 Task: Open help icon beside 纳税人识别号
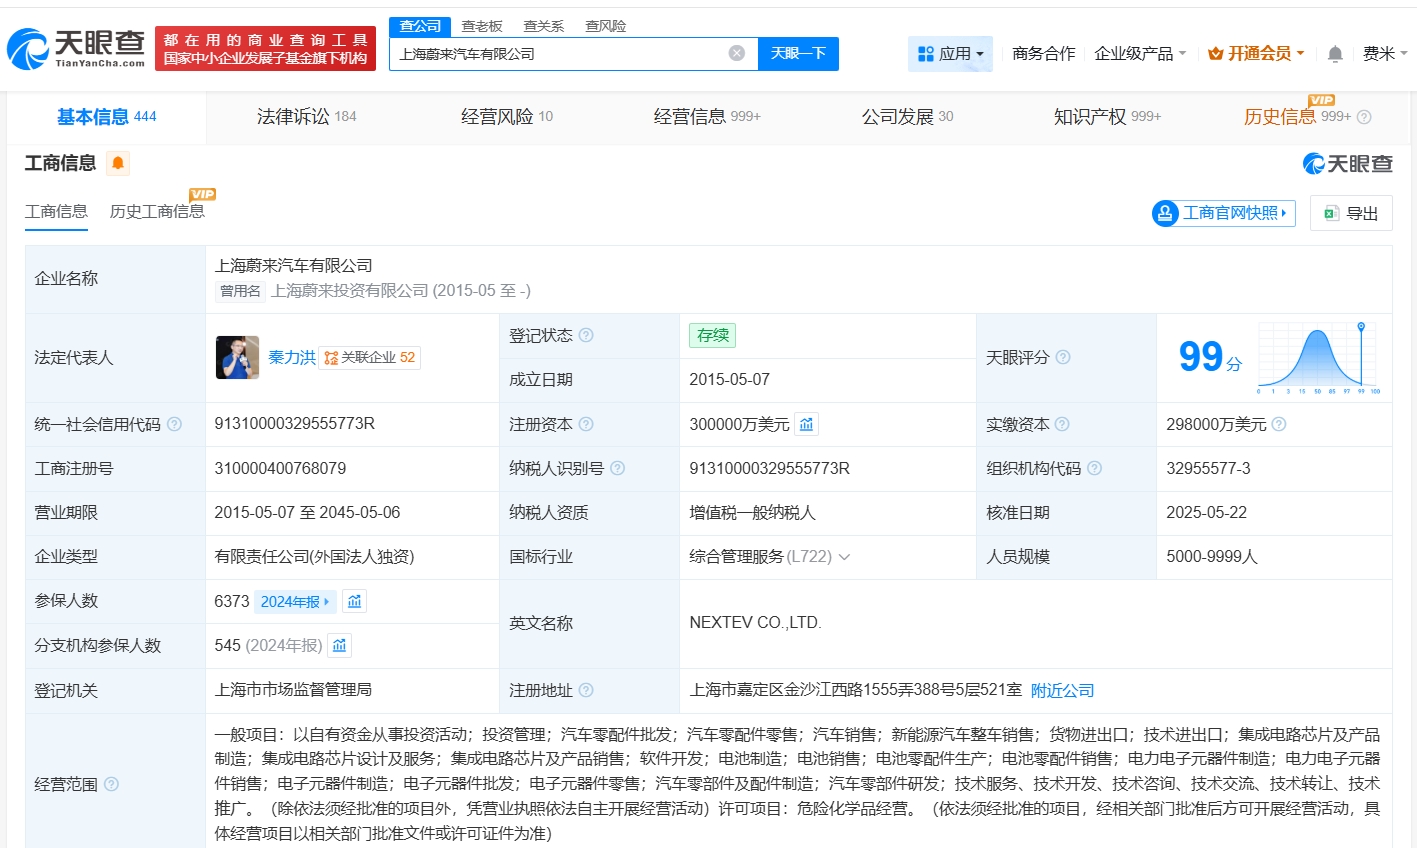pos(617,468)
